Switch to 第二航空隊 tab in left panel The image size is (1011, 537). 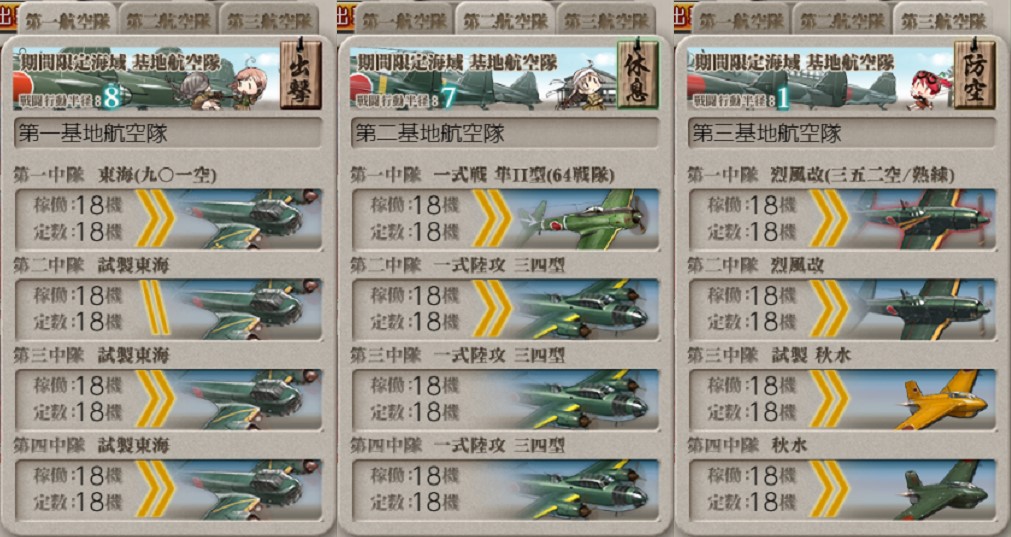[168, 19]
